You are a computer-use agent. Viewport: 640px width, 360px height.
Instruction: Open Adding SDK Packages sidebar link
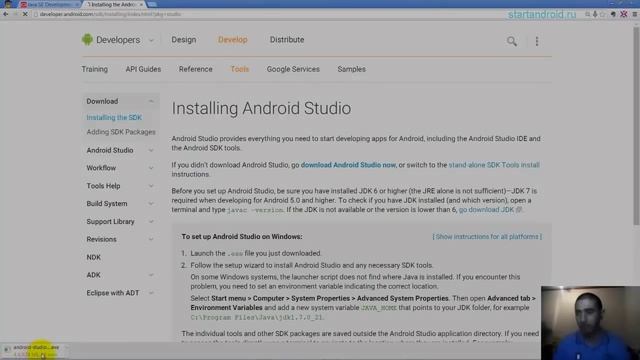pos(121,132)
